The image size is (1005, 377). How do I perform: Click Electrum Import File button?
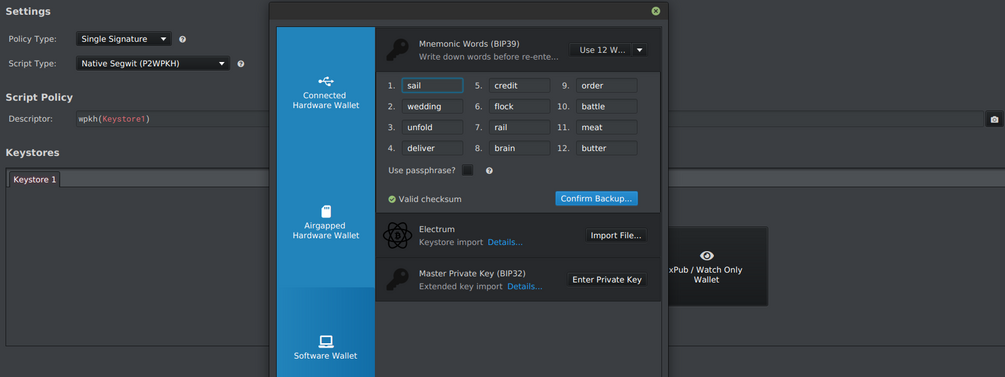[x=616, y=235]
